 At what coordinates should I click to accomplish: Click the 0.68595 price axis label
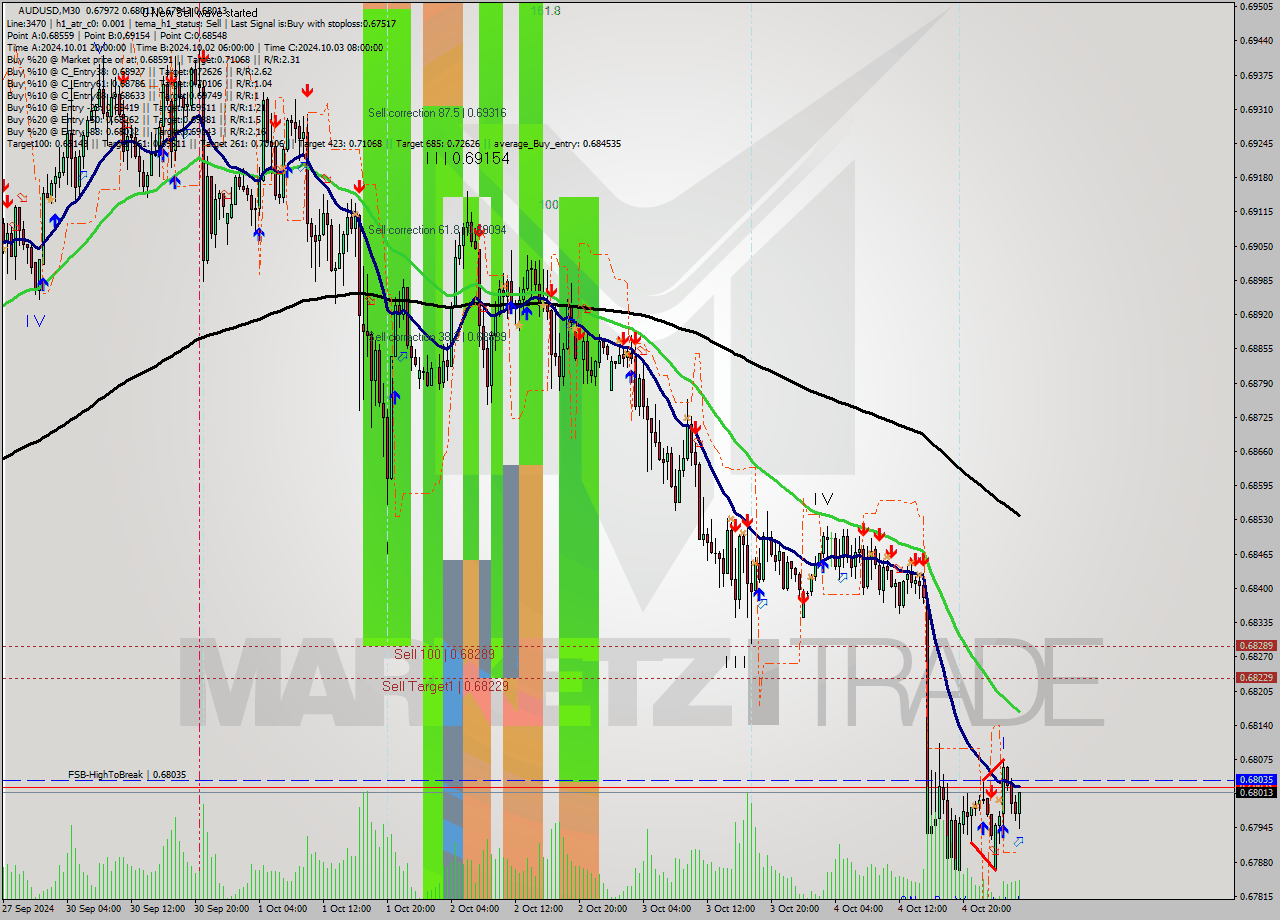pyautogui.click(x=1256, y=486)
